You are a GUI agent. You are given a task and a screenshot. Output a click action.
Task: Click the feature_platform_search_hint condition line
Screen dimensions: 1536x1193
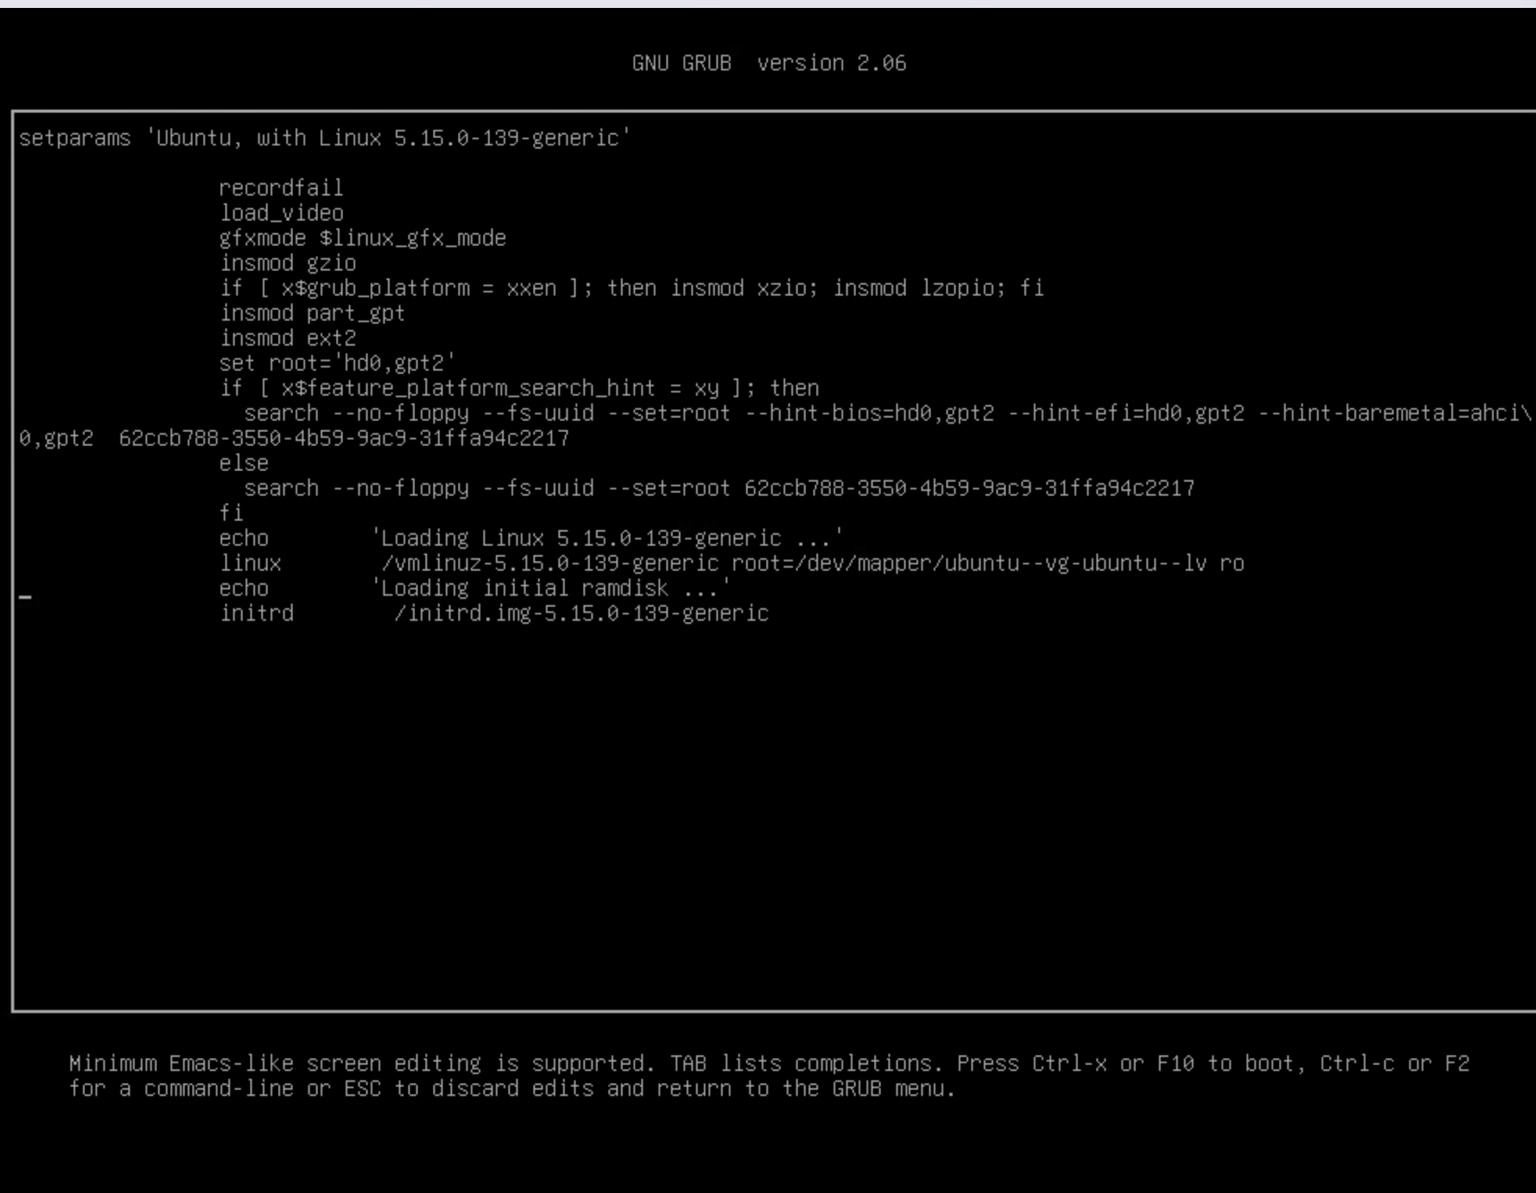[x=518, y=388]
